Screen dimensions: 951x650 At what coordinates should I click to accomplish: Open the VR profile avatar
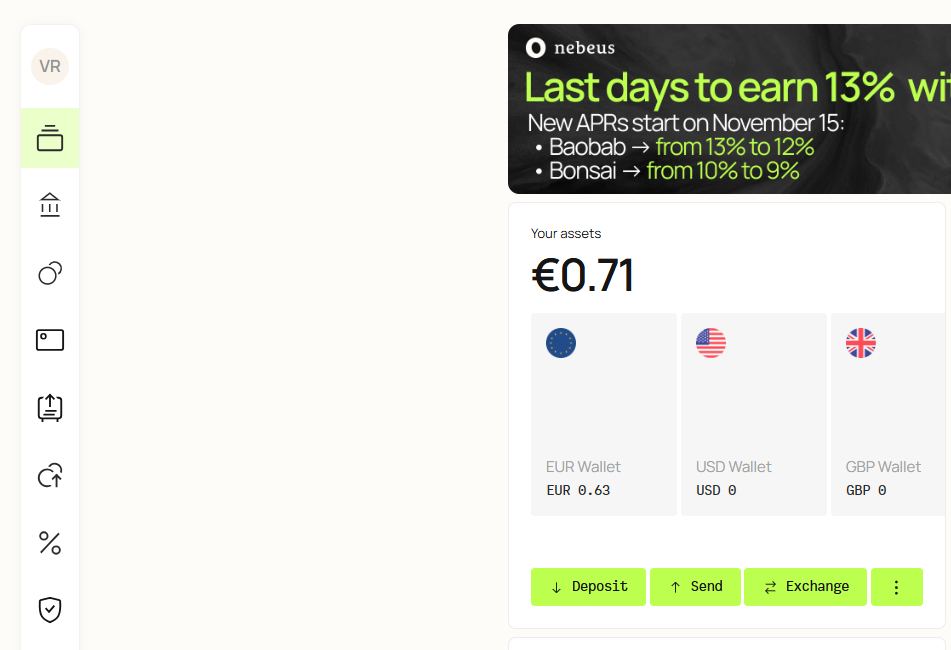tap(50, 67)
